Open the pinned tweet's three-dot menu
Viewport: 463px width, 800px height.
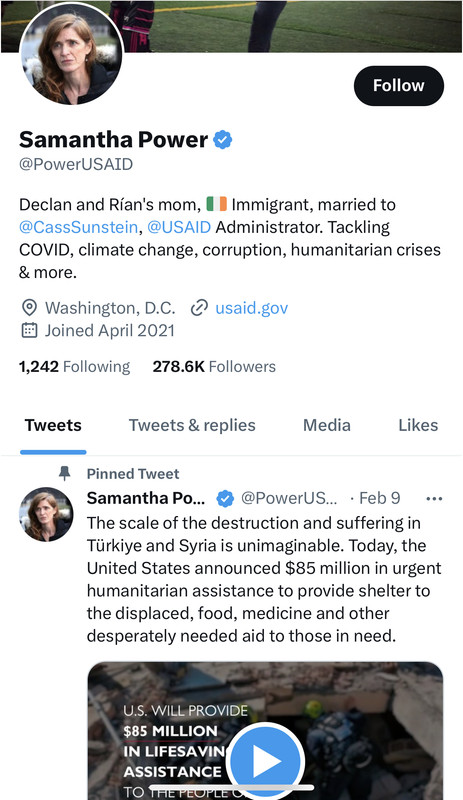click(434, 498)
